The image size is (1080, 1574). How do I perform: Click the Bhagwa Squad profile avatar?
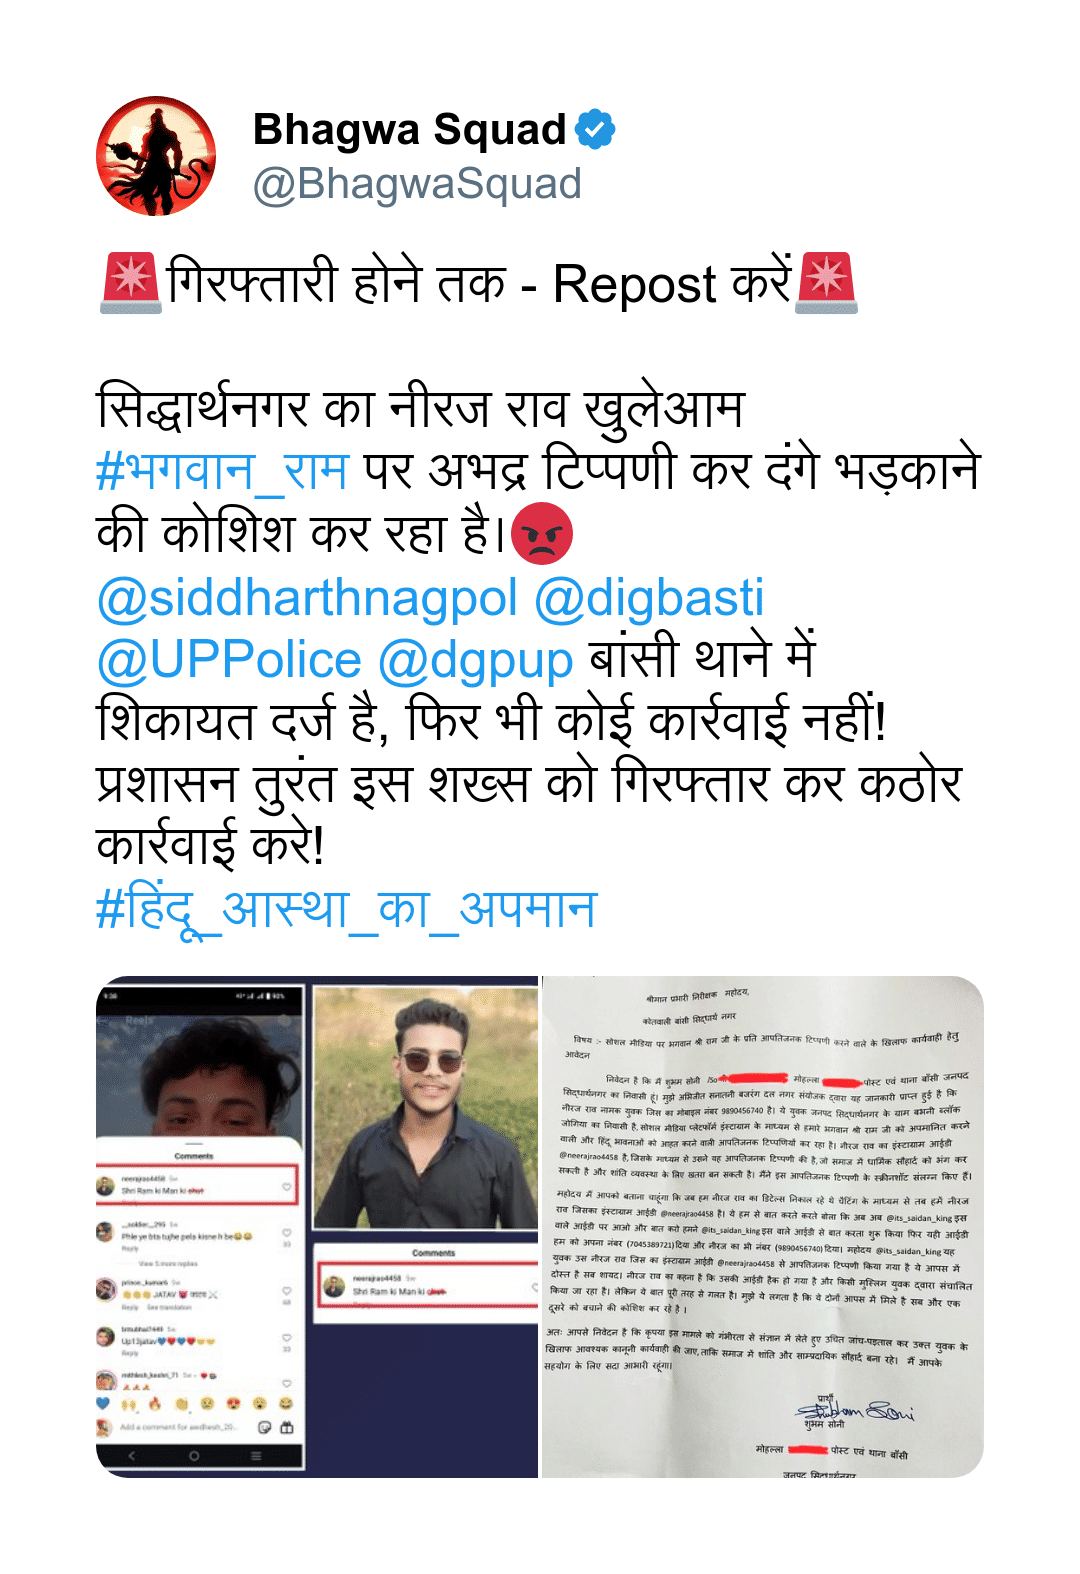click(156, 156)
